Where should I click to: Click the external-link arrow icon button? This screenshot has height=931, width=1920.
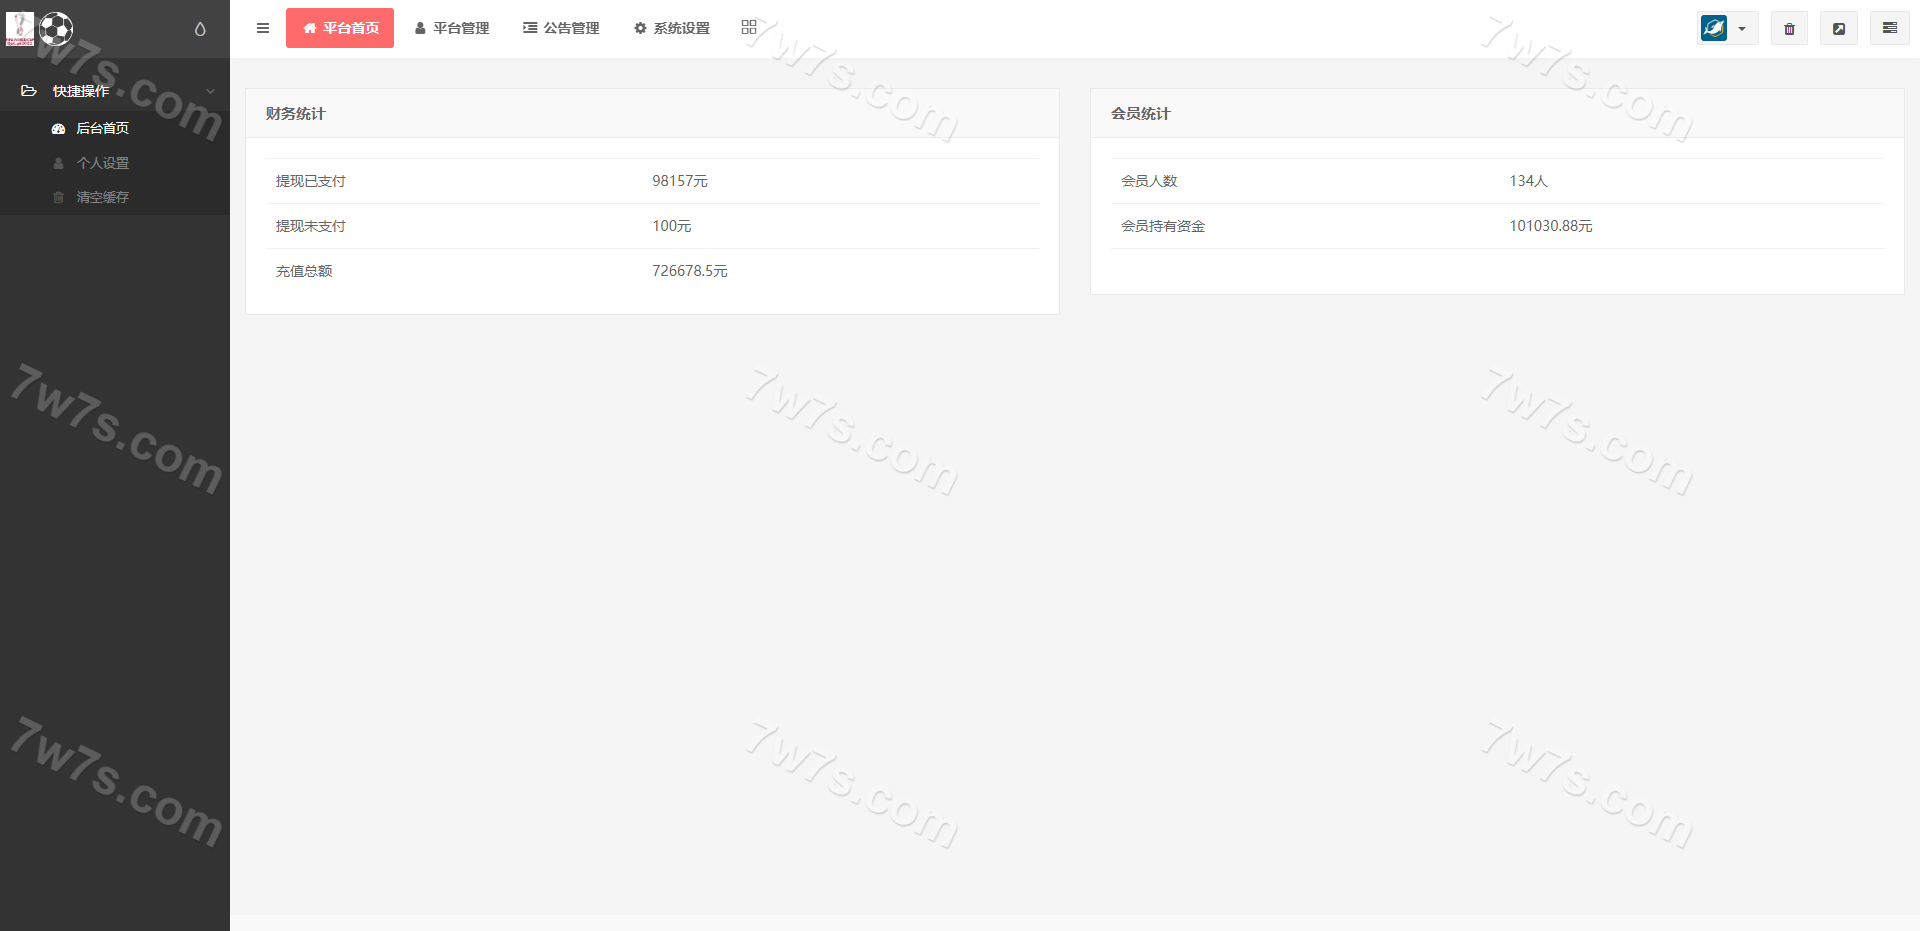tap(1838, 29)
